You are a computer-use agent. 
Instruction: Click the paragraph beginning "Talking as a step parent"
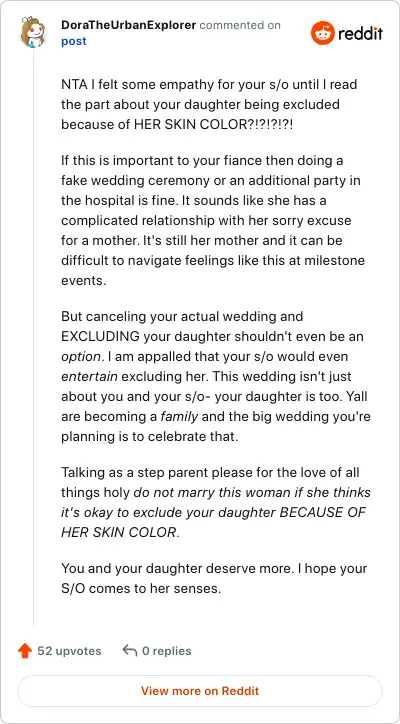pos(216,502)
